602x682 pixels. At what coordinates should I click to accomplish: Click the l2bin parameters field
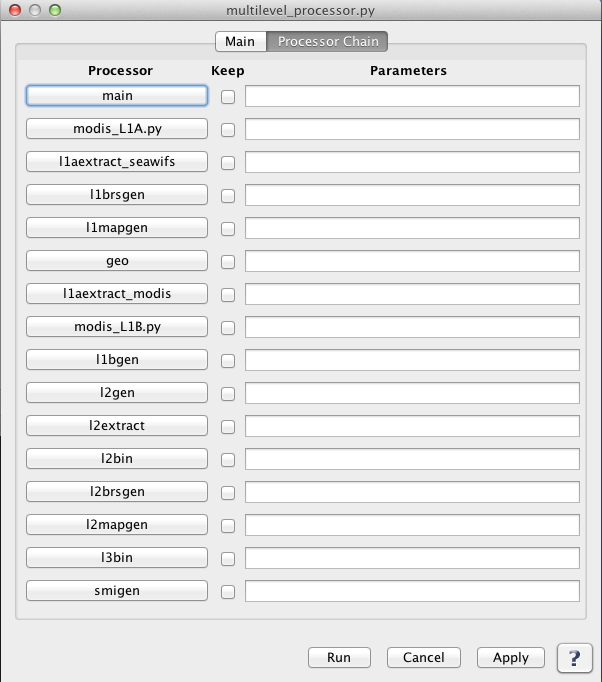[x=412, y=459]
